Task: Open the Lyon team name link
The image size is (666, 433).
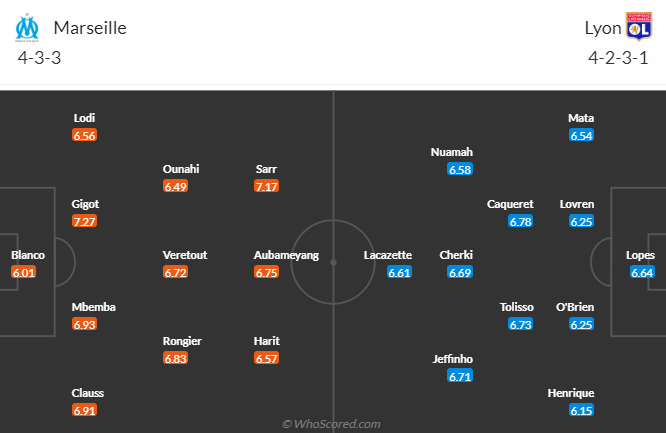Action: (x=602, y=28)
